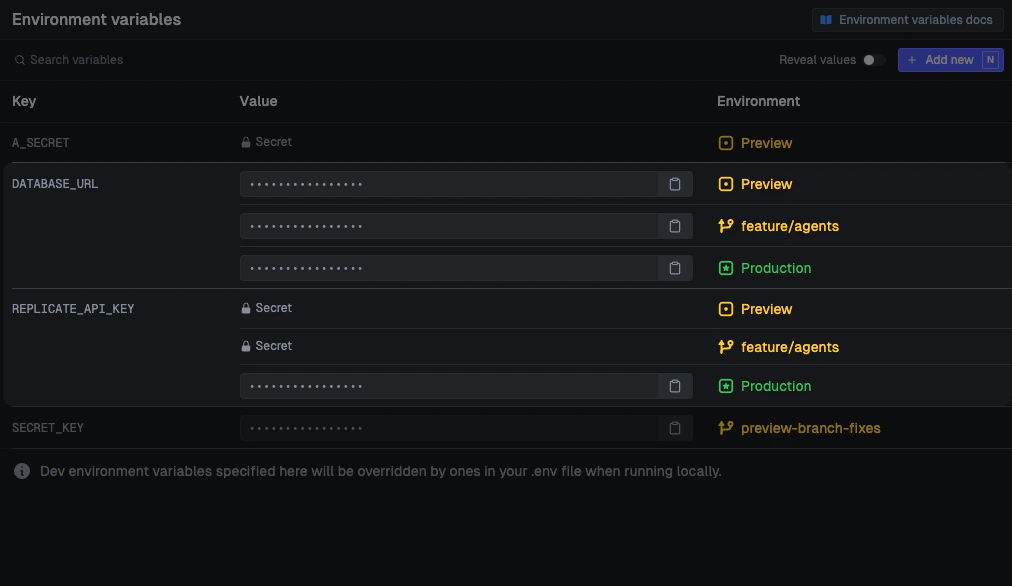Click the info icon in the dev environment note
1012x586 pixels.
21,471
